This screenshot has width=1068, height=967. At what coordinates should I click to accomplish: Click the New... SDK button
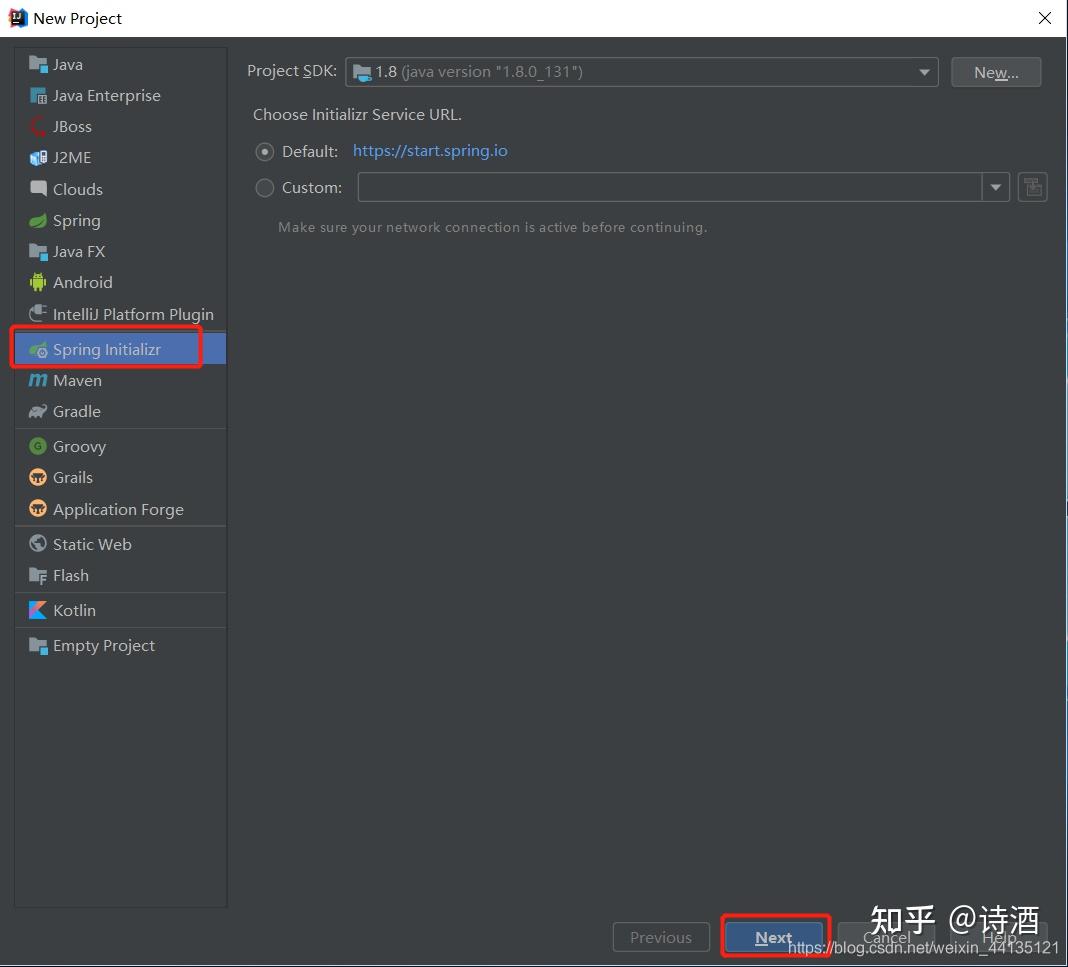pyautogui.click(x=996, y=72)
